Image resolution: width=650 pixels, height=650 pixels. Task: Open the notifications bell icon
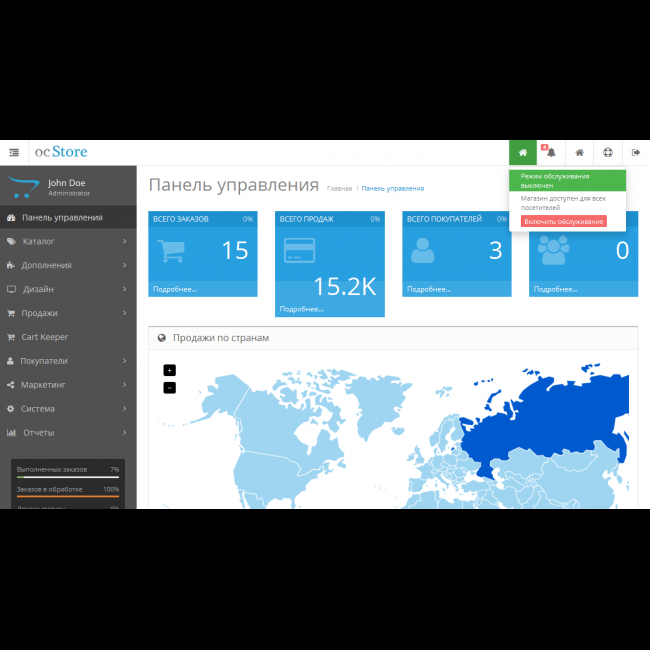[550, 153]
